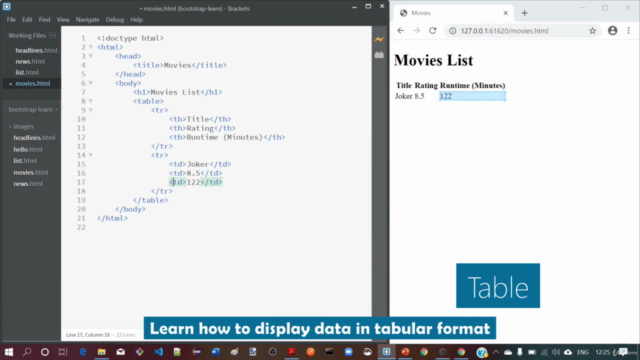Image resolution: width=640 pixels, height=360 pixels.
Task: Open headlines.html in the project tree
Action: (34, 138)
